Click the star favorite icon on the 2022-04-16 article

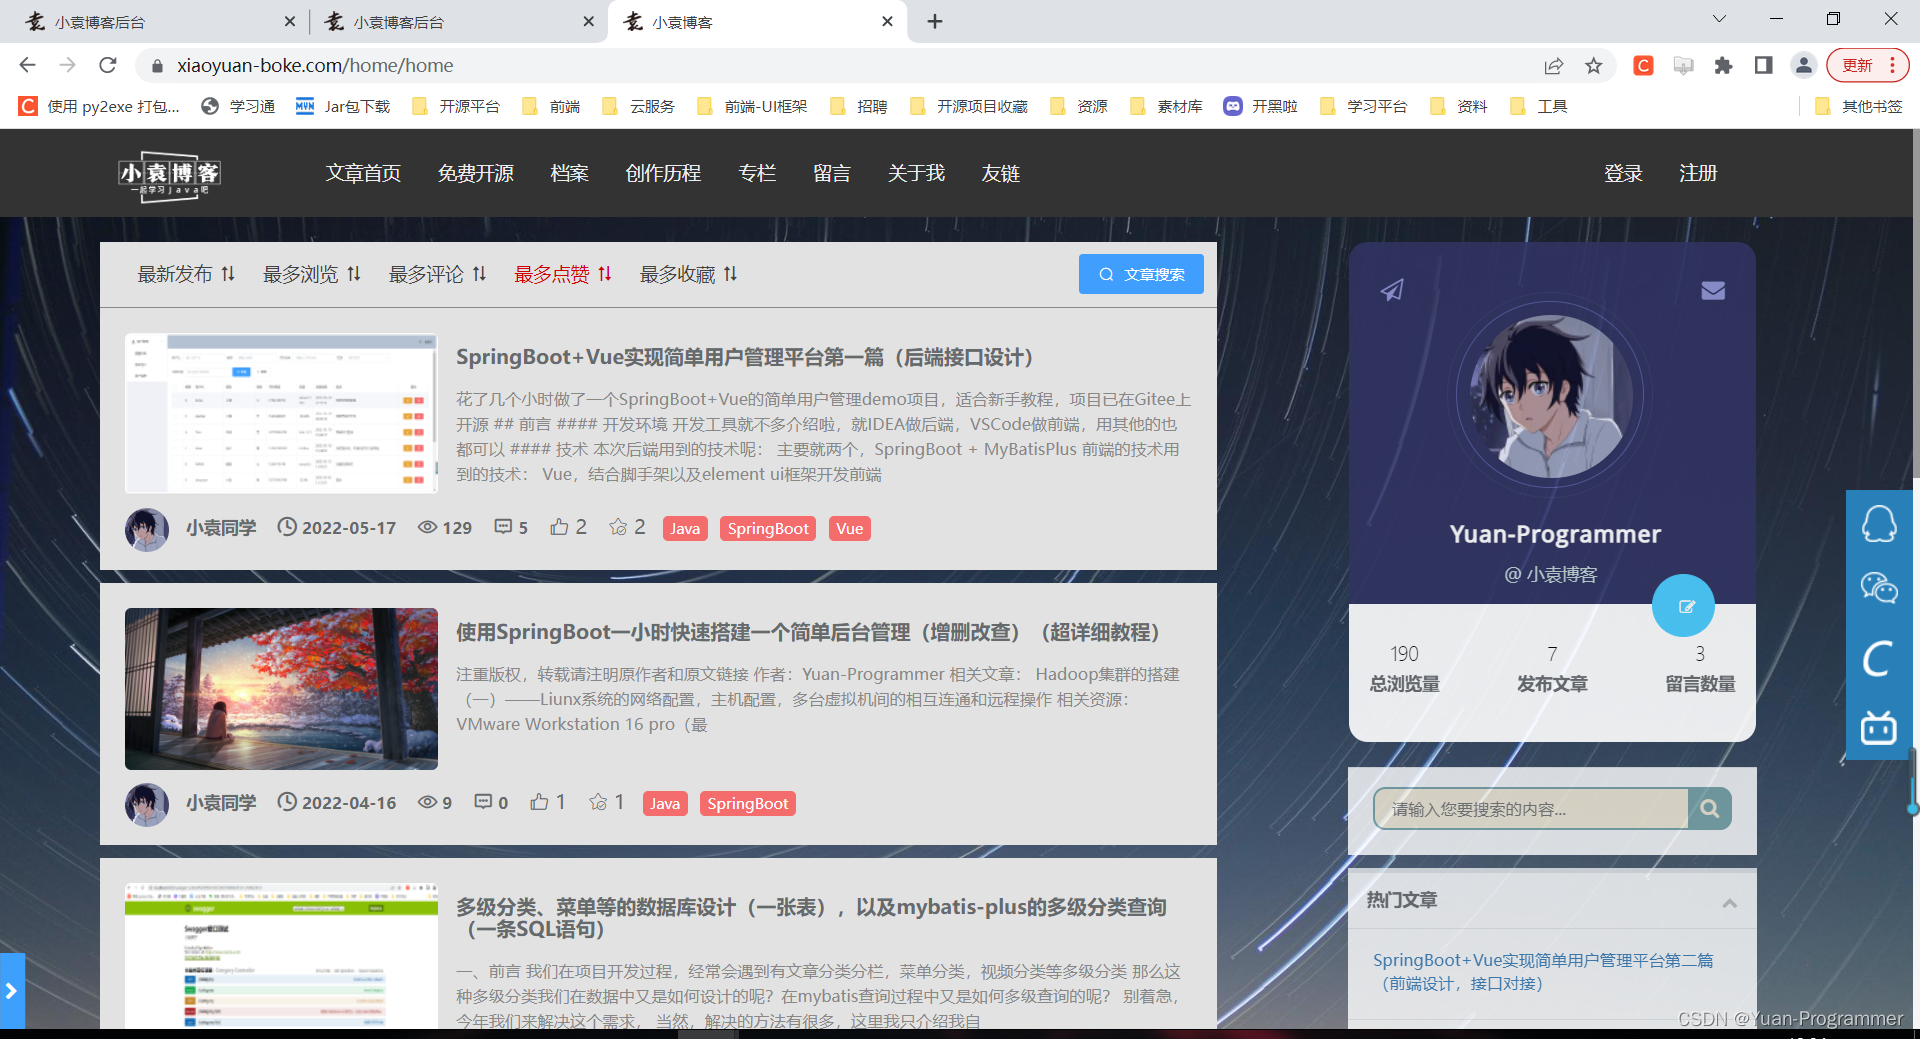pyautogui.click(x=598, y=802)
